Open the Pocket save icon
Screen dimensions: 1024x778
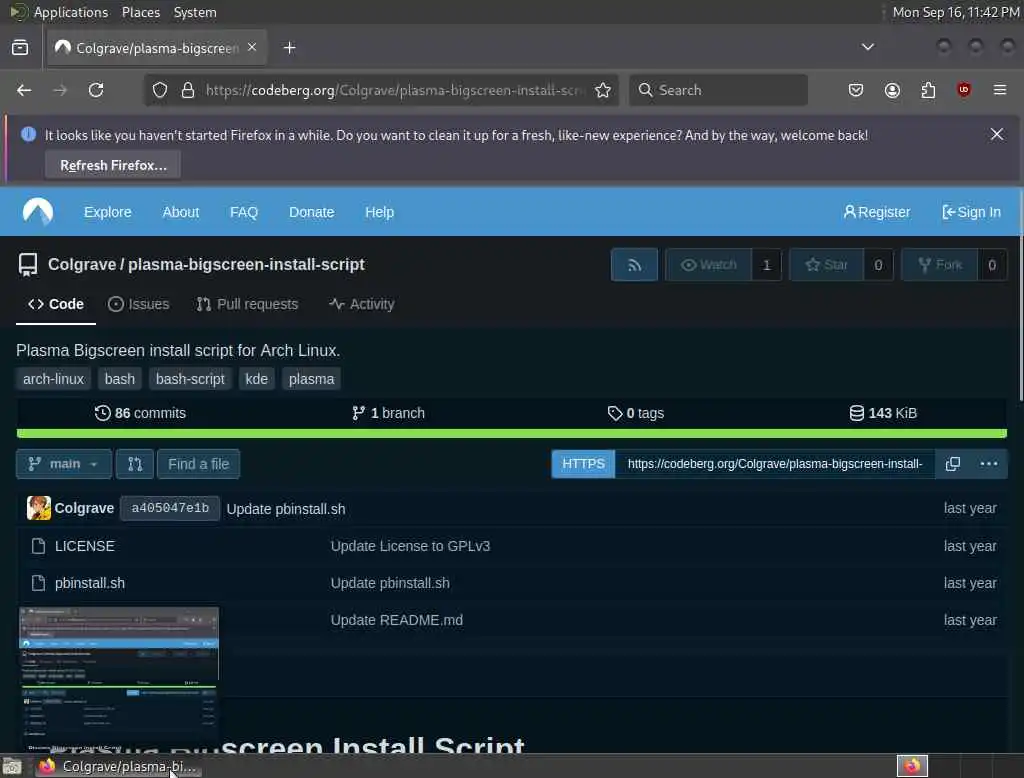point(856,90)
